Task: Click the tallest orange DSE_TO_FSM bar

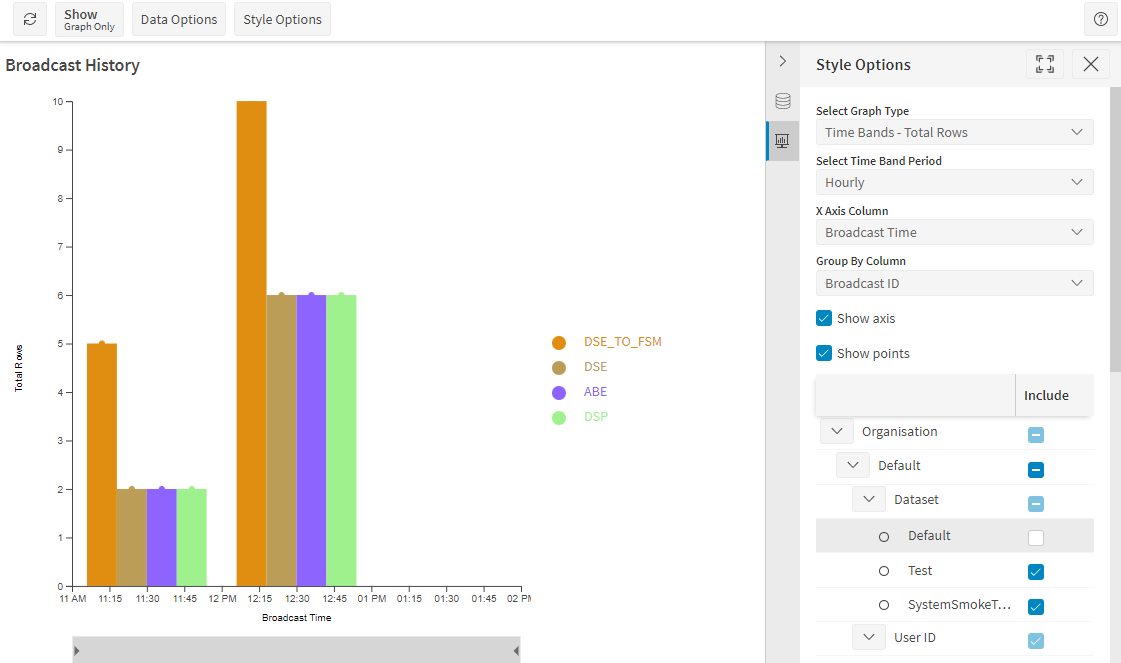Action: click(252, 344)
